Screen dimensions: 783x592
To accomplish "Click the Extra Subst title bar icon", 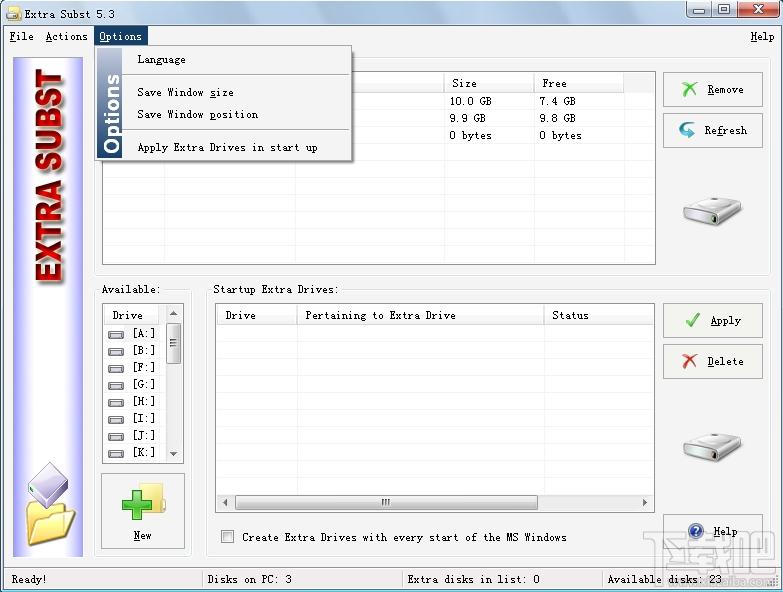I will click(x=13, y=13).
